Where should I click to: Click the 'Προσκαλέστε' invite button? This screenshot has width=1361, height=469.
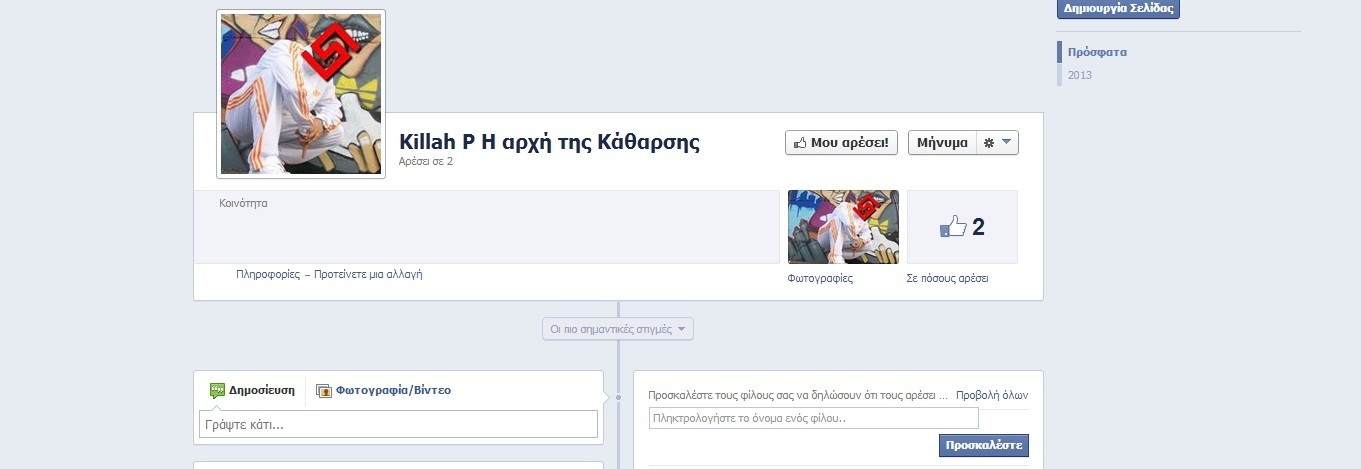click(x=984, y=445)
